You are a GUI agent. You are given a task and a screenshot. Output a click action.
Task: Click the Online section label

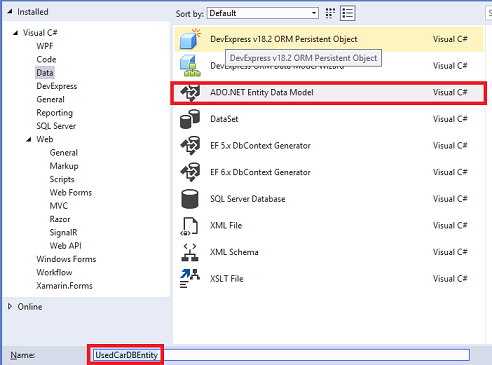coord(30,307)
